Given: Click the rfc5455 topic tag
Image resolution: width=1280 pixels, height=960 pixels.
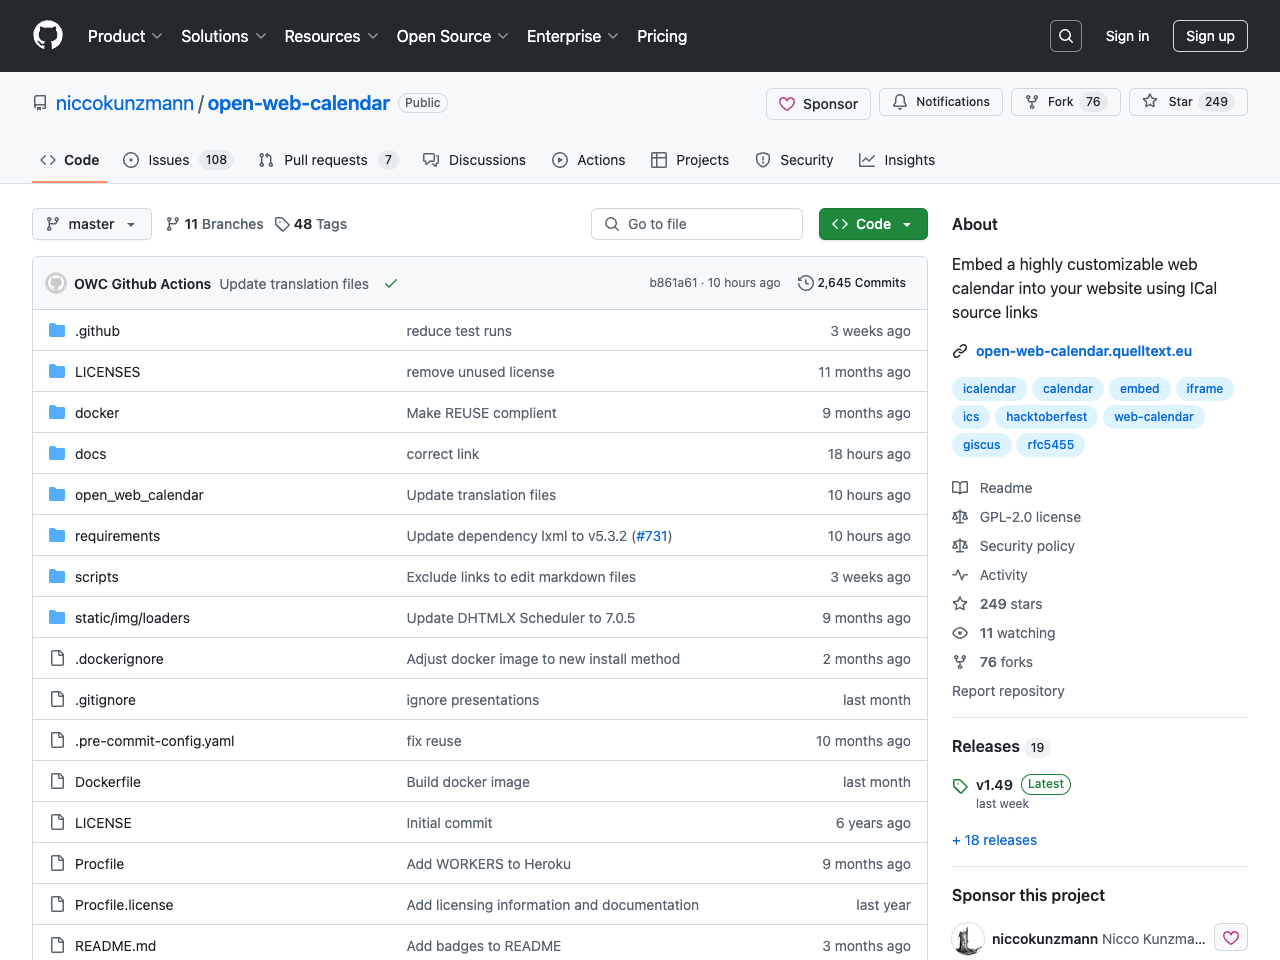Looking at the screenshot, I should [1050, 445].
